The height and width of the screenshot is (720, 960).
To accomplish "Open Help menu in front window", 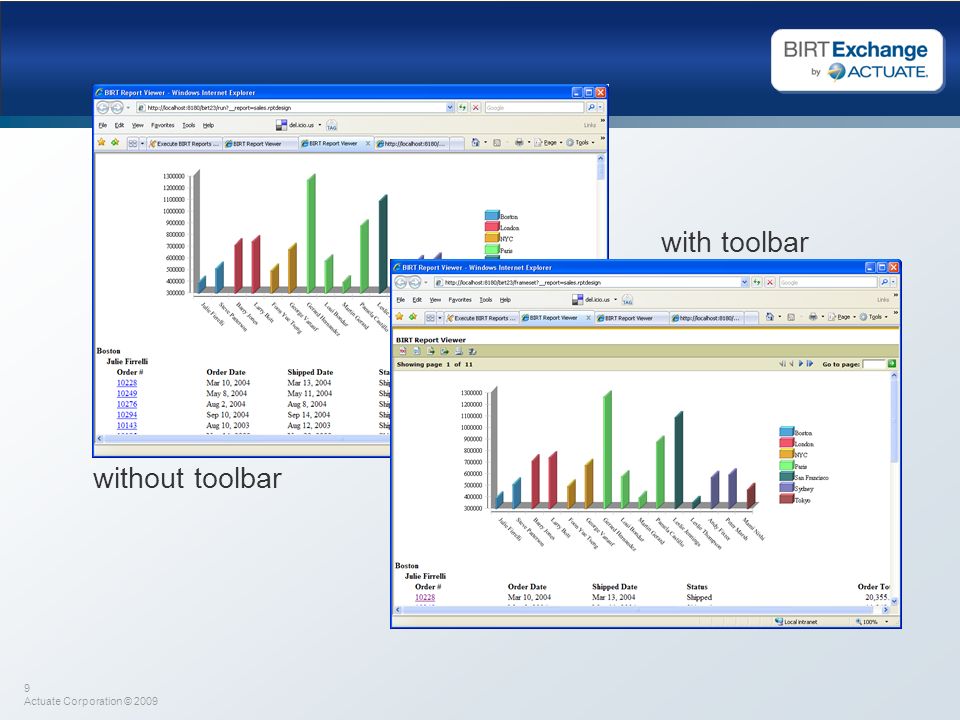I will 505,299.
